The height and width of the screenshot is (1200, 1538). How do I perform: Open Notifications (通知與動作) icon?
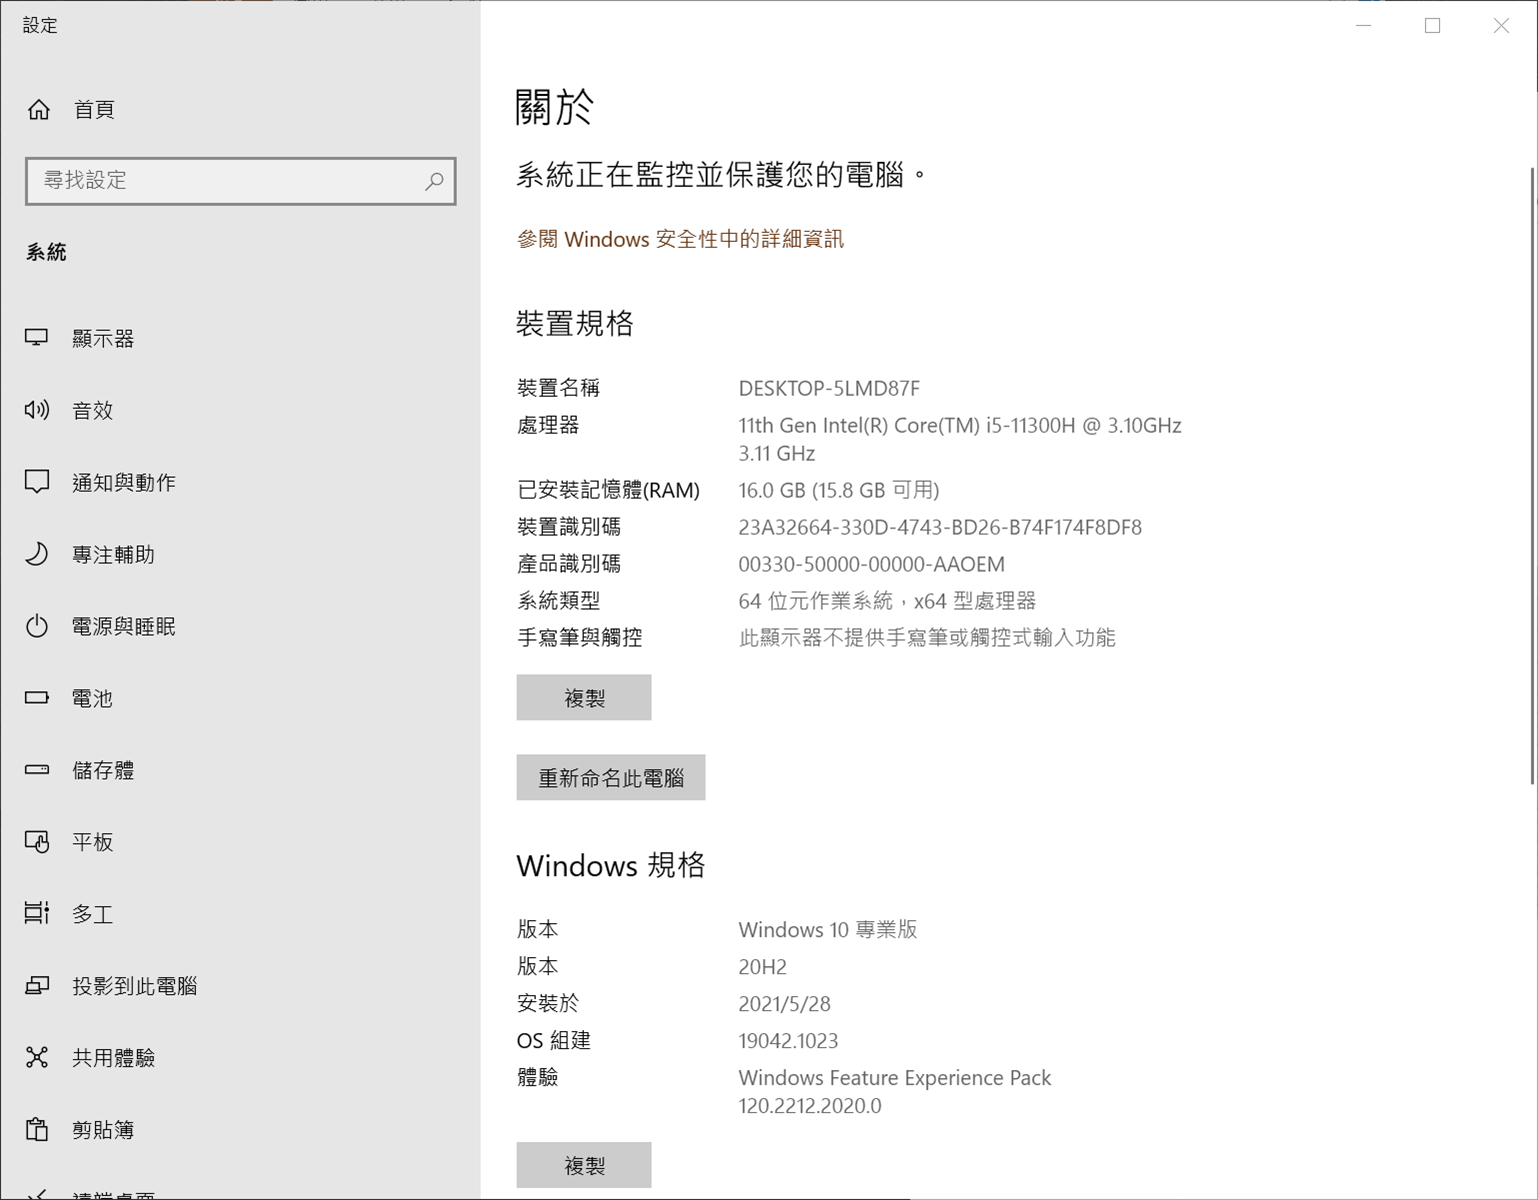pos(37,482)
